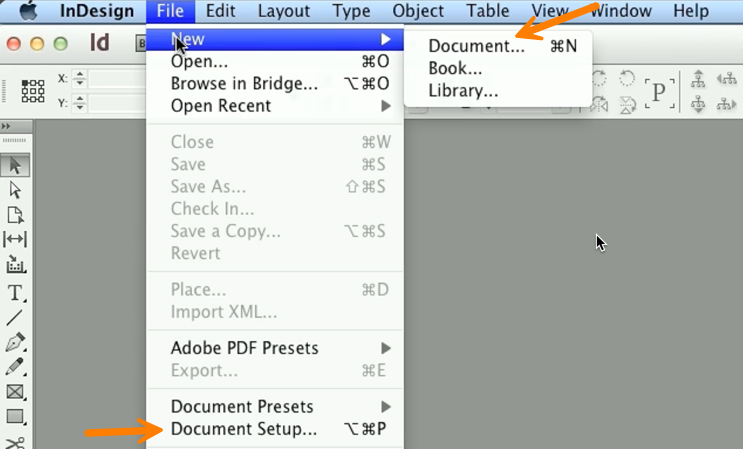This screenshot has width=743, height=449.
Task: Click the Y position input field
Action: point(118,103)
